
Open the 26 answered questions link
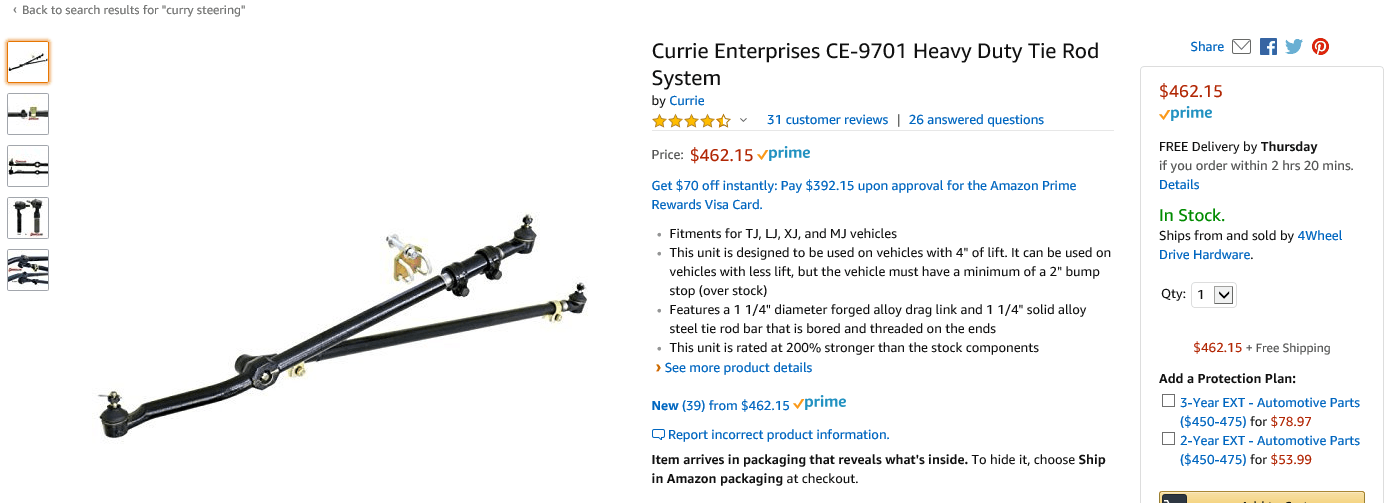pyautogui.click(x=976, y=120)
